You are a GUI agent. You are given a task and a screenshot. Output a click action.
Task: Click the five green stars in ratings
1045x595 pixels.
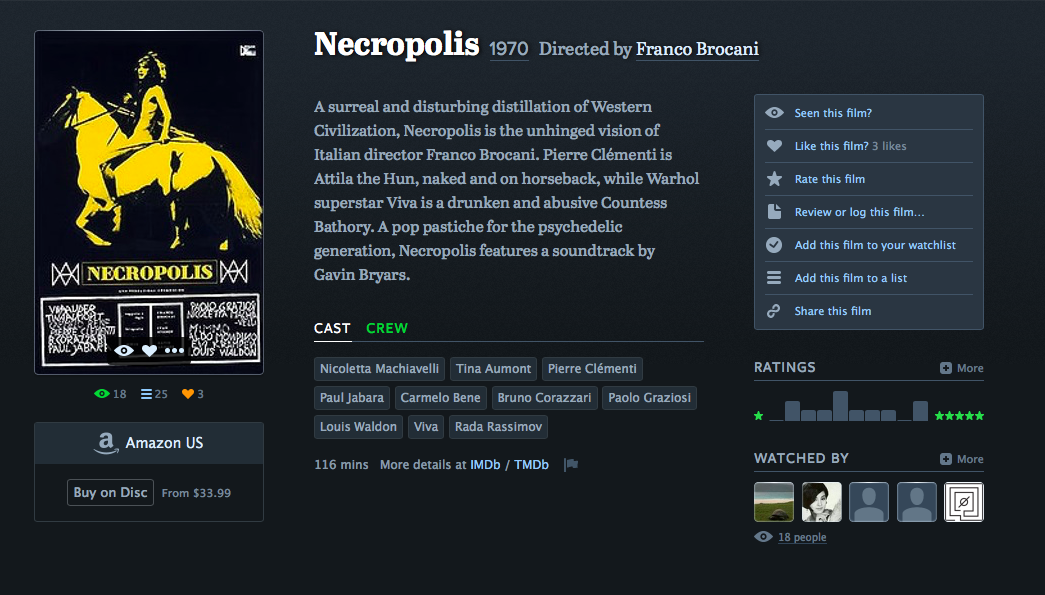[959, 416]
